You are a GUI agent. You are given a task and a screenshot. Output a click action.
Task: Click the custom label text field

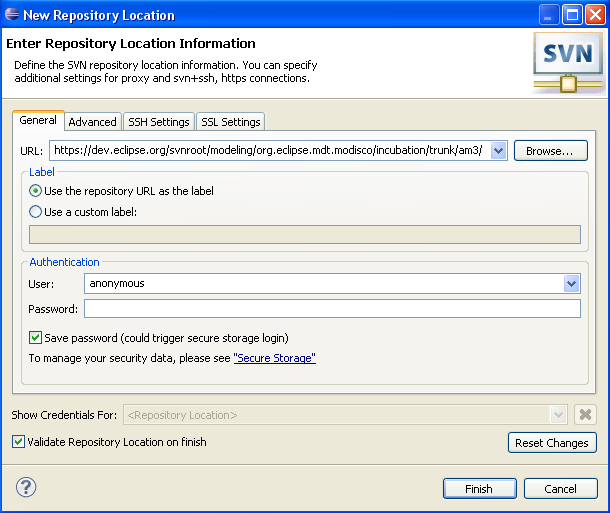(x=305, y=235)
